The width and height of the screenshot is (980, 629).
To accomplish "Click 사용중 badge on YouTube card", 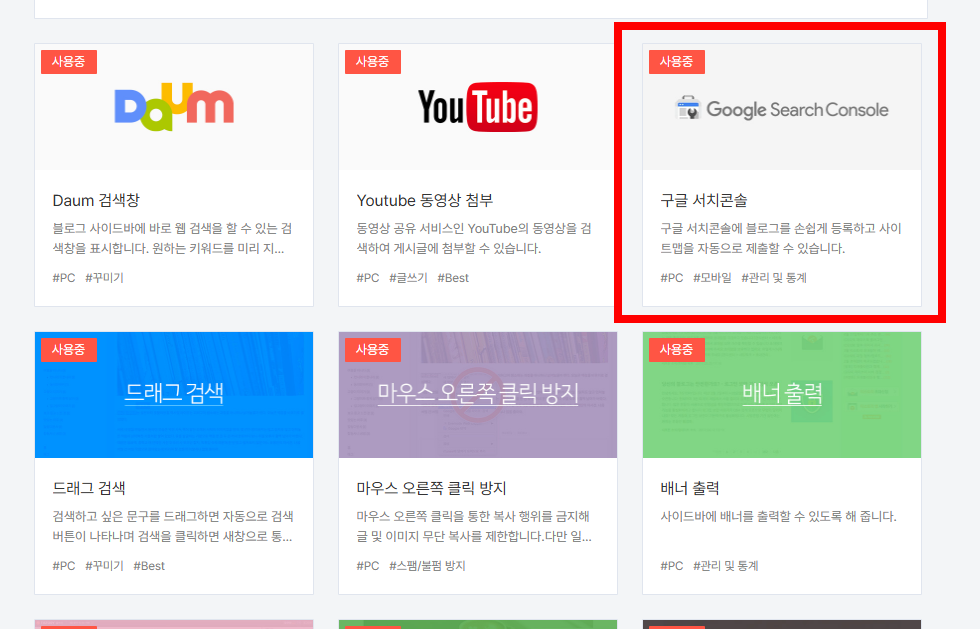I will click(372, 62).
